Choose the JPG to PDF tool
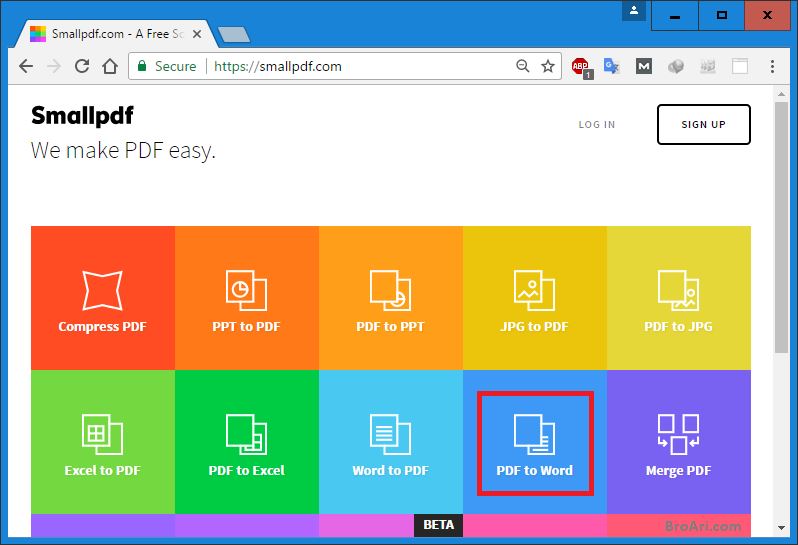 534,298
